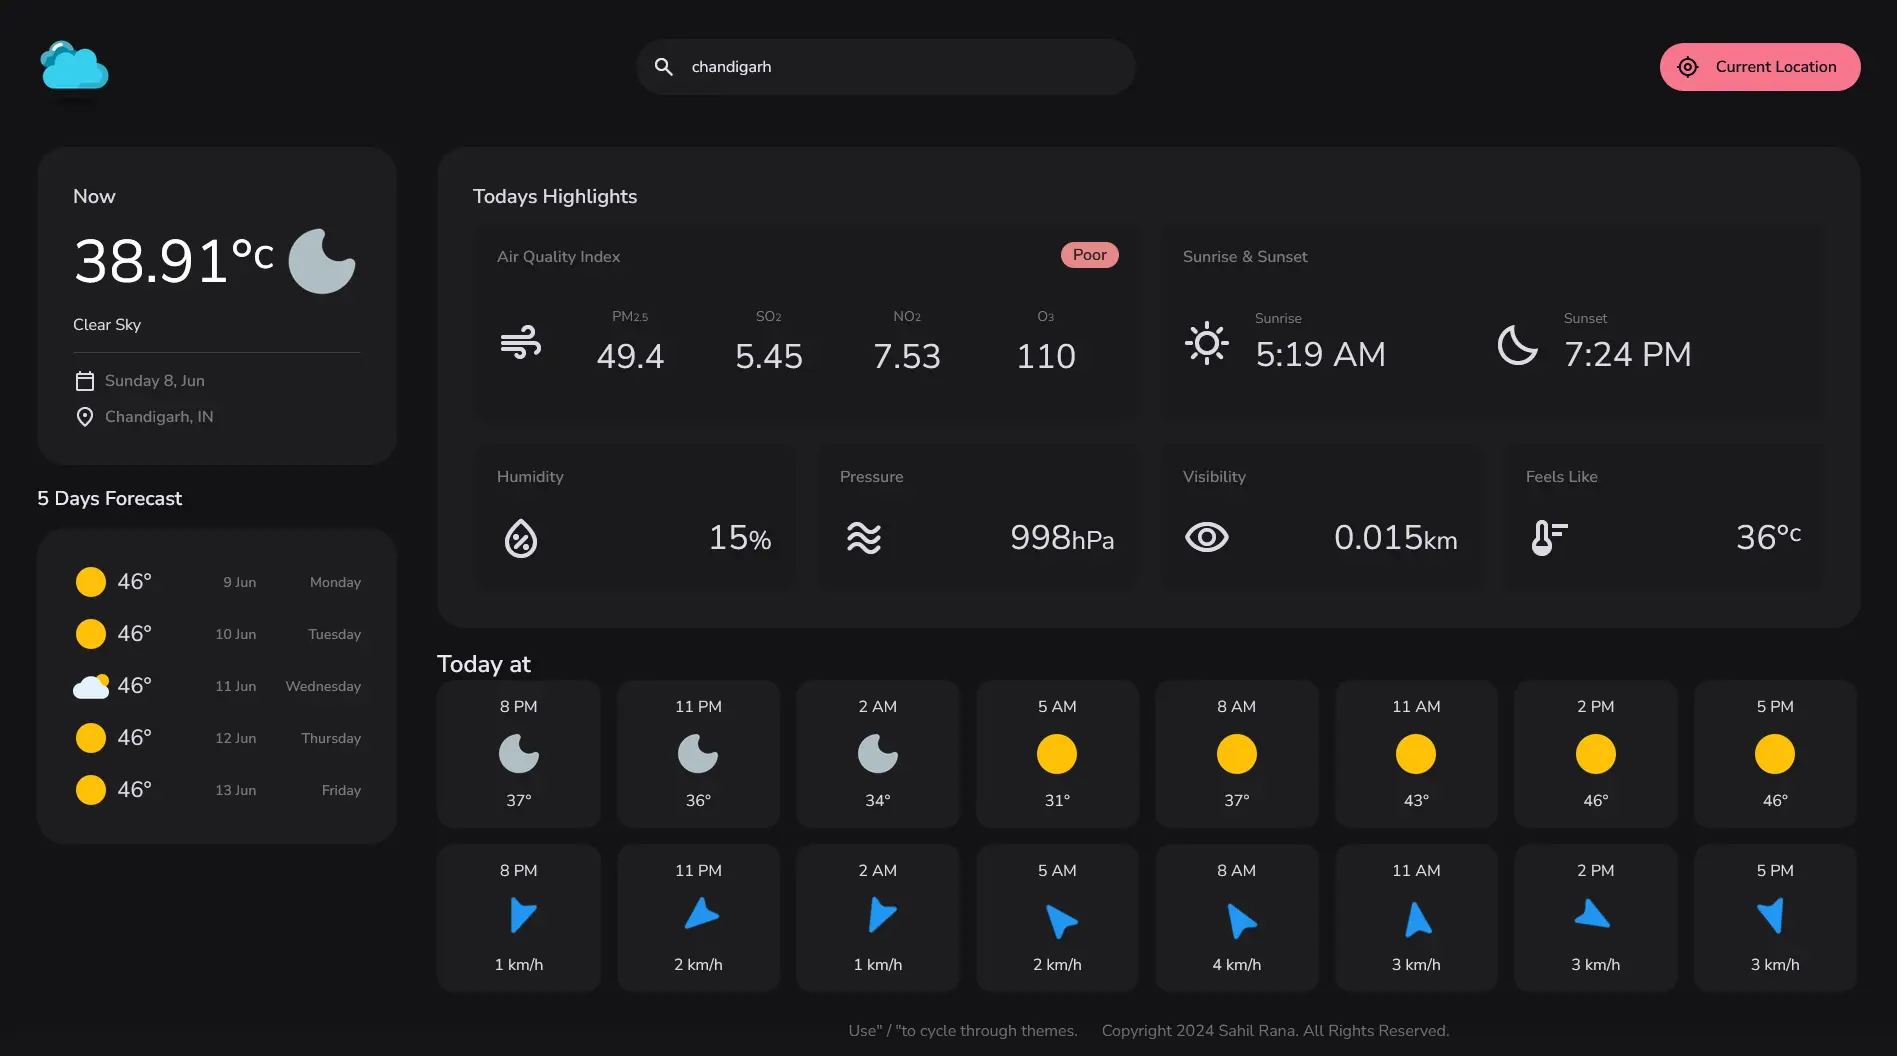Click the pressure waves icon
The image size is (1897, 1056).
point(863,538)
